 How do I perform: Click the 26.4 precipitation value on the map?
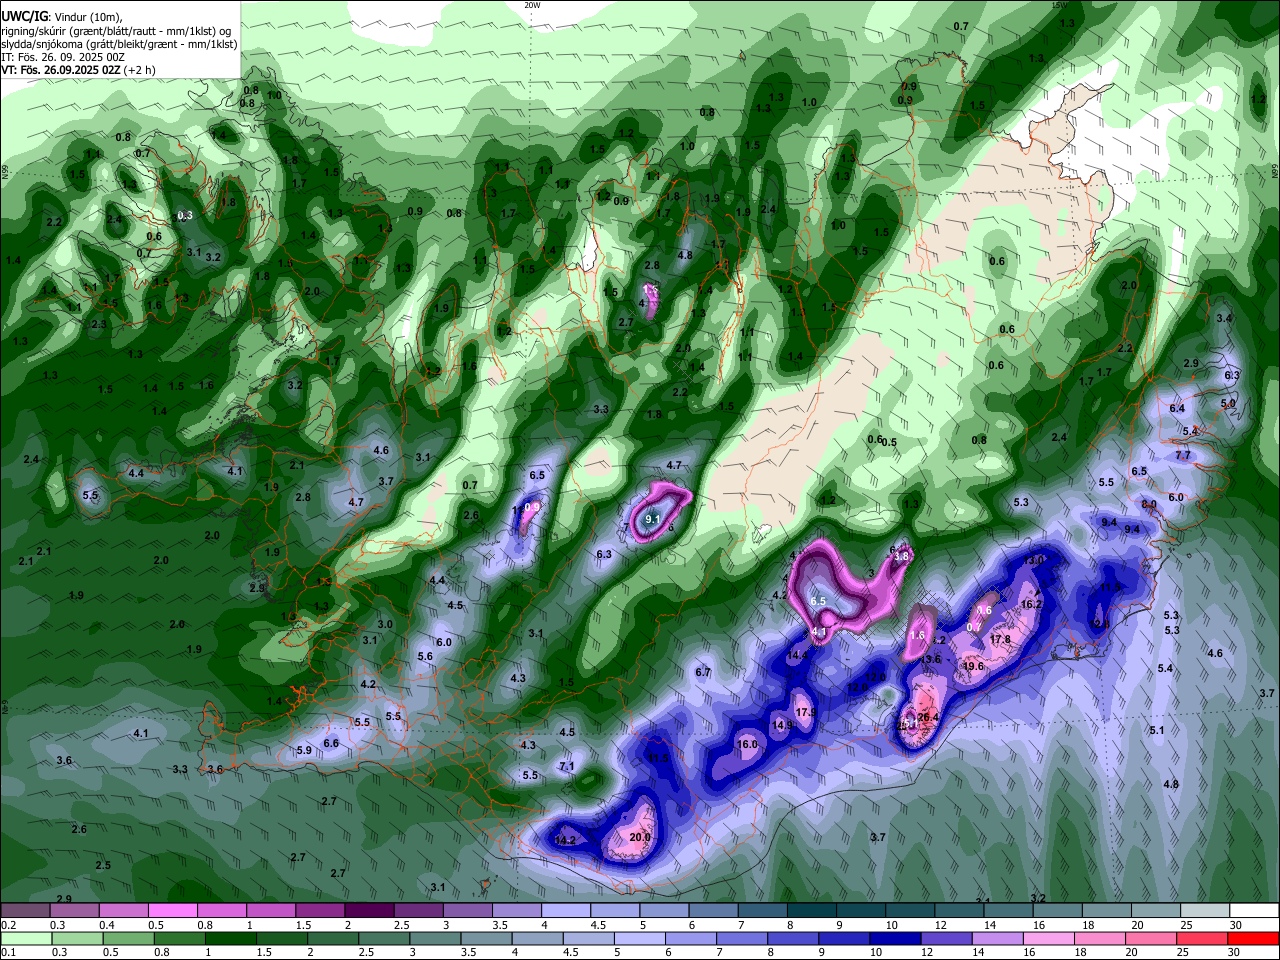928,717
